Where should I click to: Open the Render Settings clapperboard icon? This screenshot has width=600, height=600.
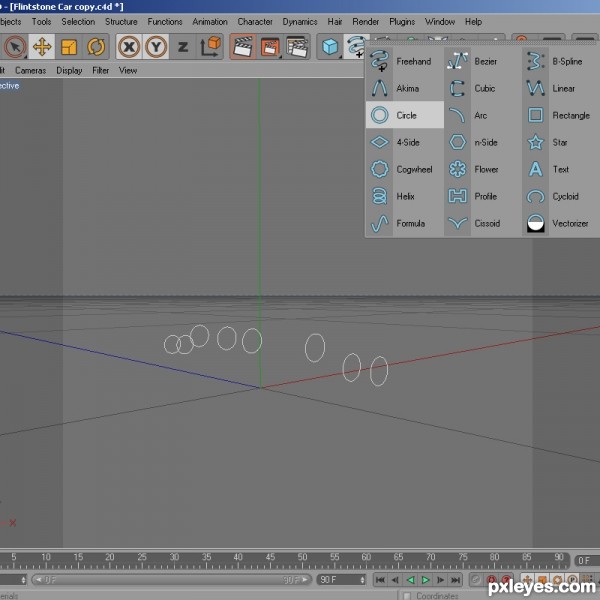(x=297, y=47)
